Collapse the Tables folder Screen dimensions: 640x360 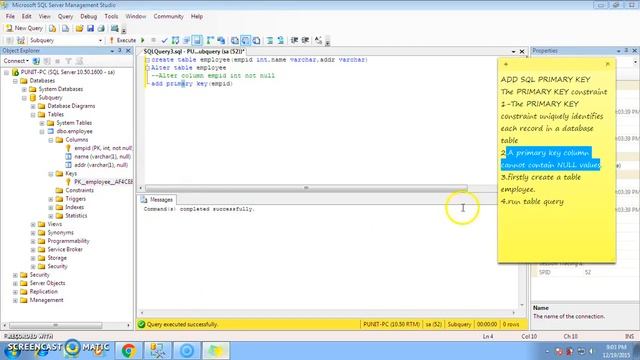coord(33,115)
